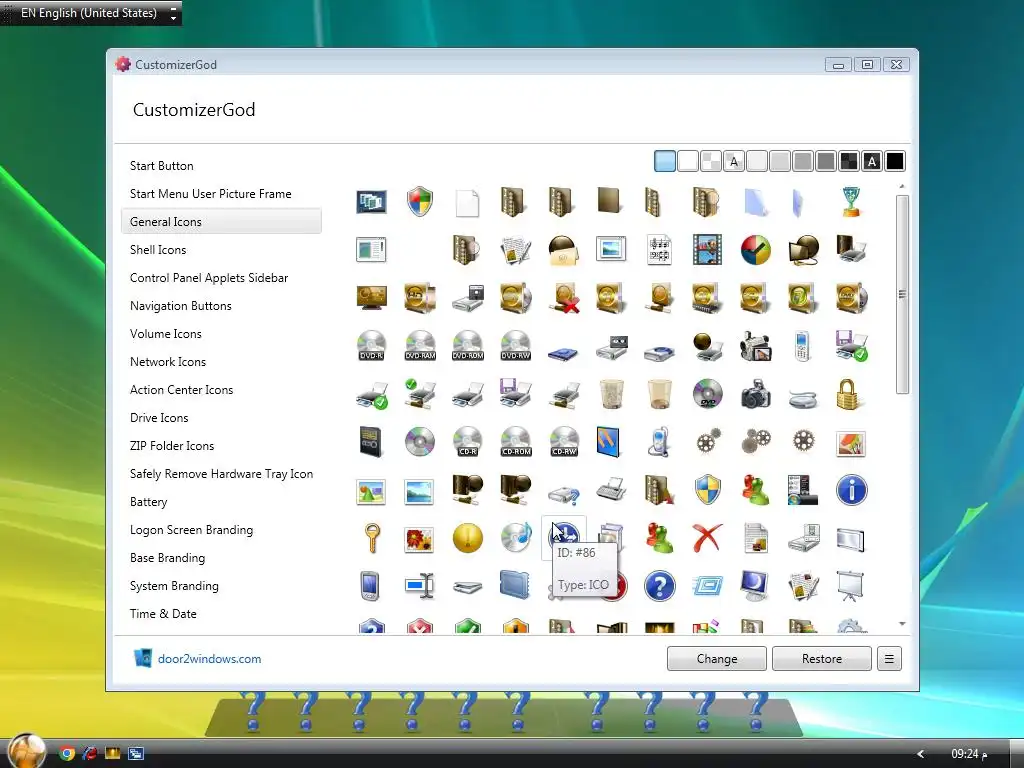Open the Drive Icons category
Screen dimensions: 1024x768
click(x=221, y=418)
